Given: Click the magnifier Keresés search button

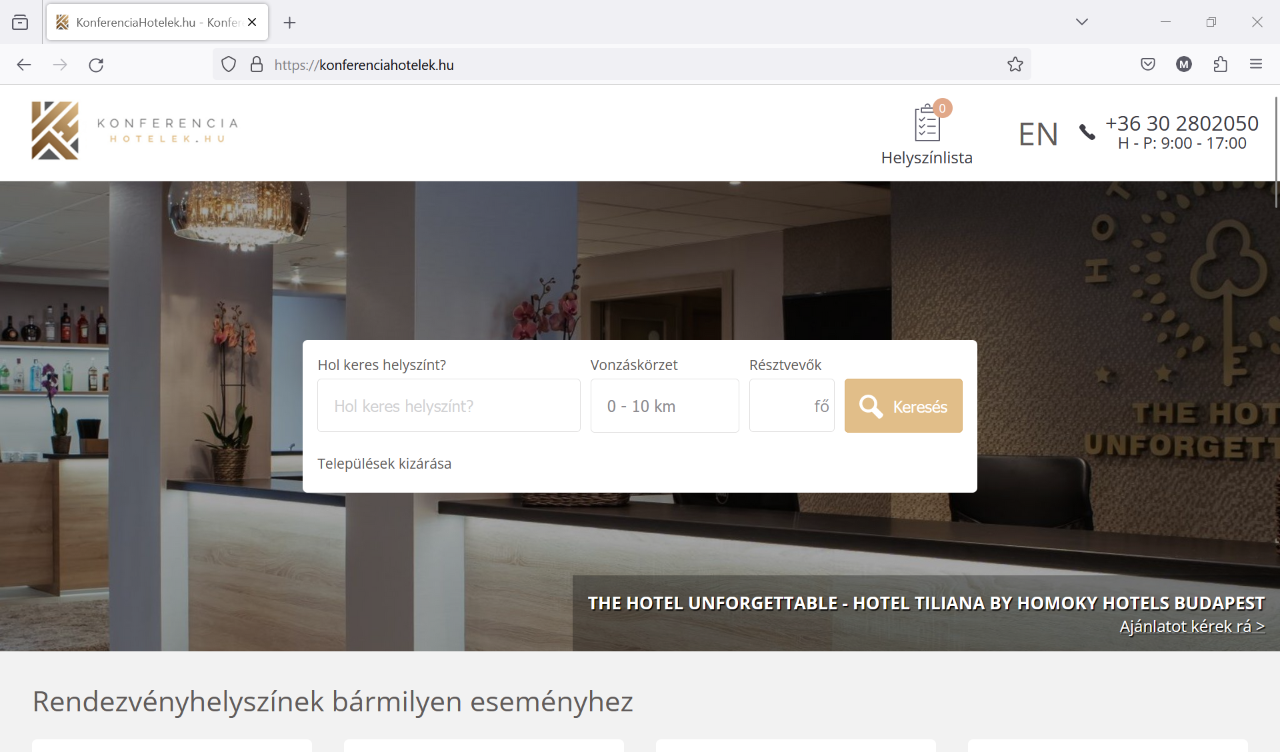Looking at the screenshot, I should tap(903, 406).
